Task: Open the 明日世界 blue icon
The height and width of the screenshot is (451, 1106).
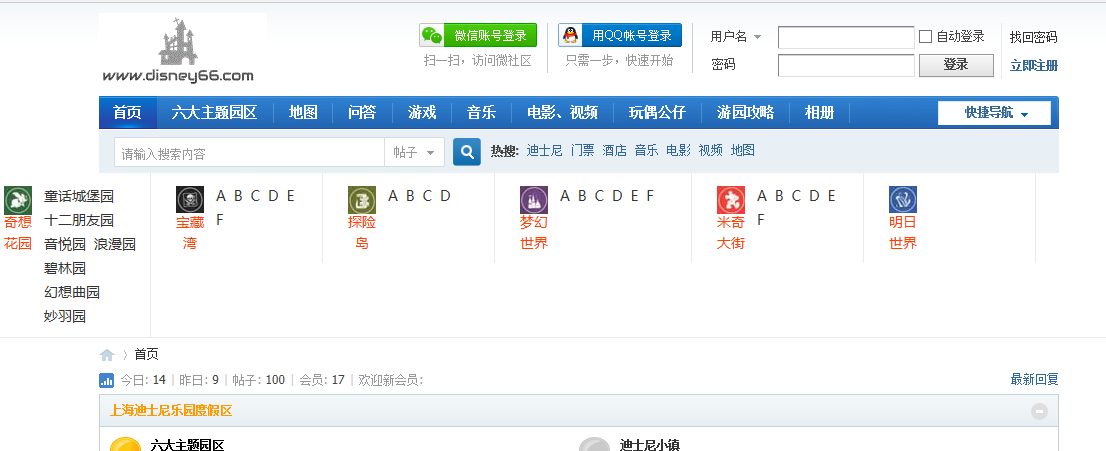Action: point(903,200)
